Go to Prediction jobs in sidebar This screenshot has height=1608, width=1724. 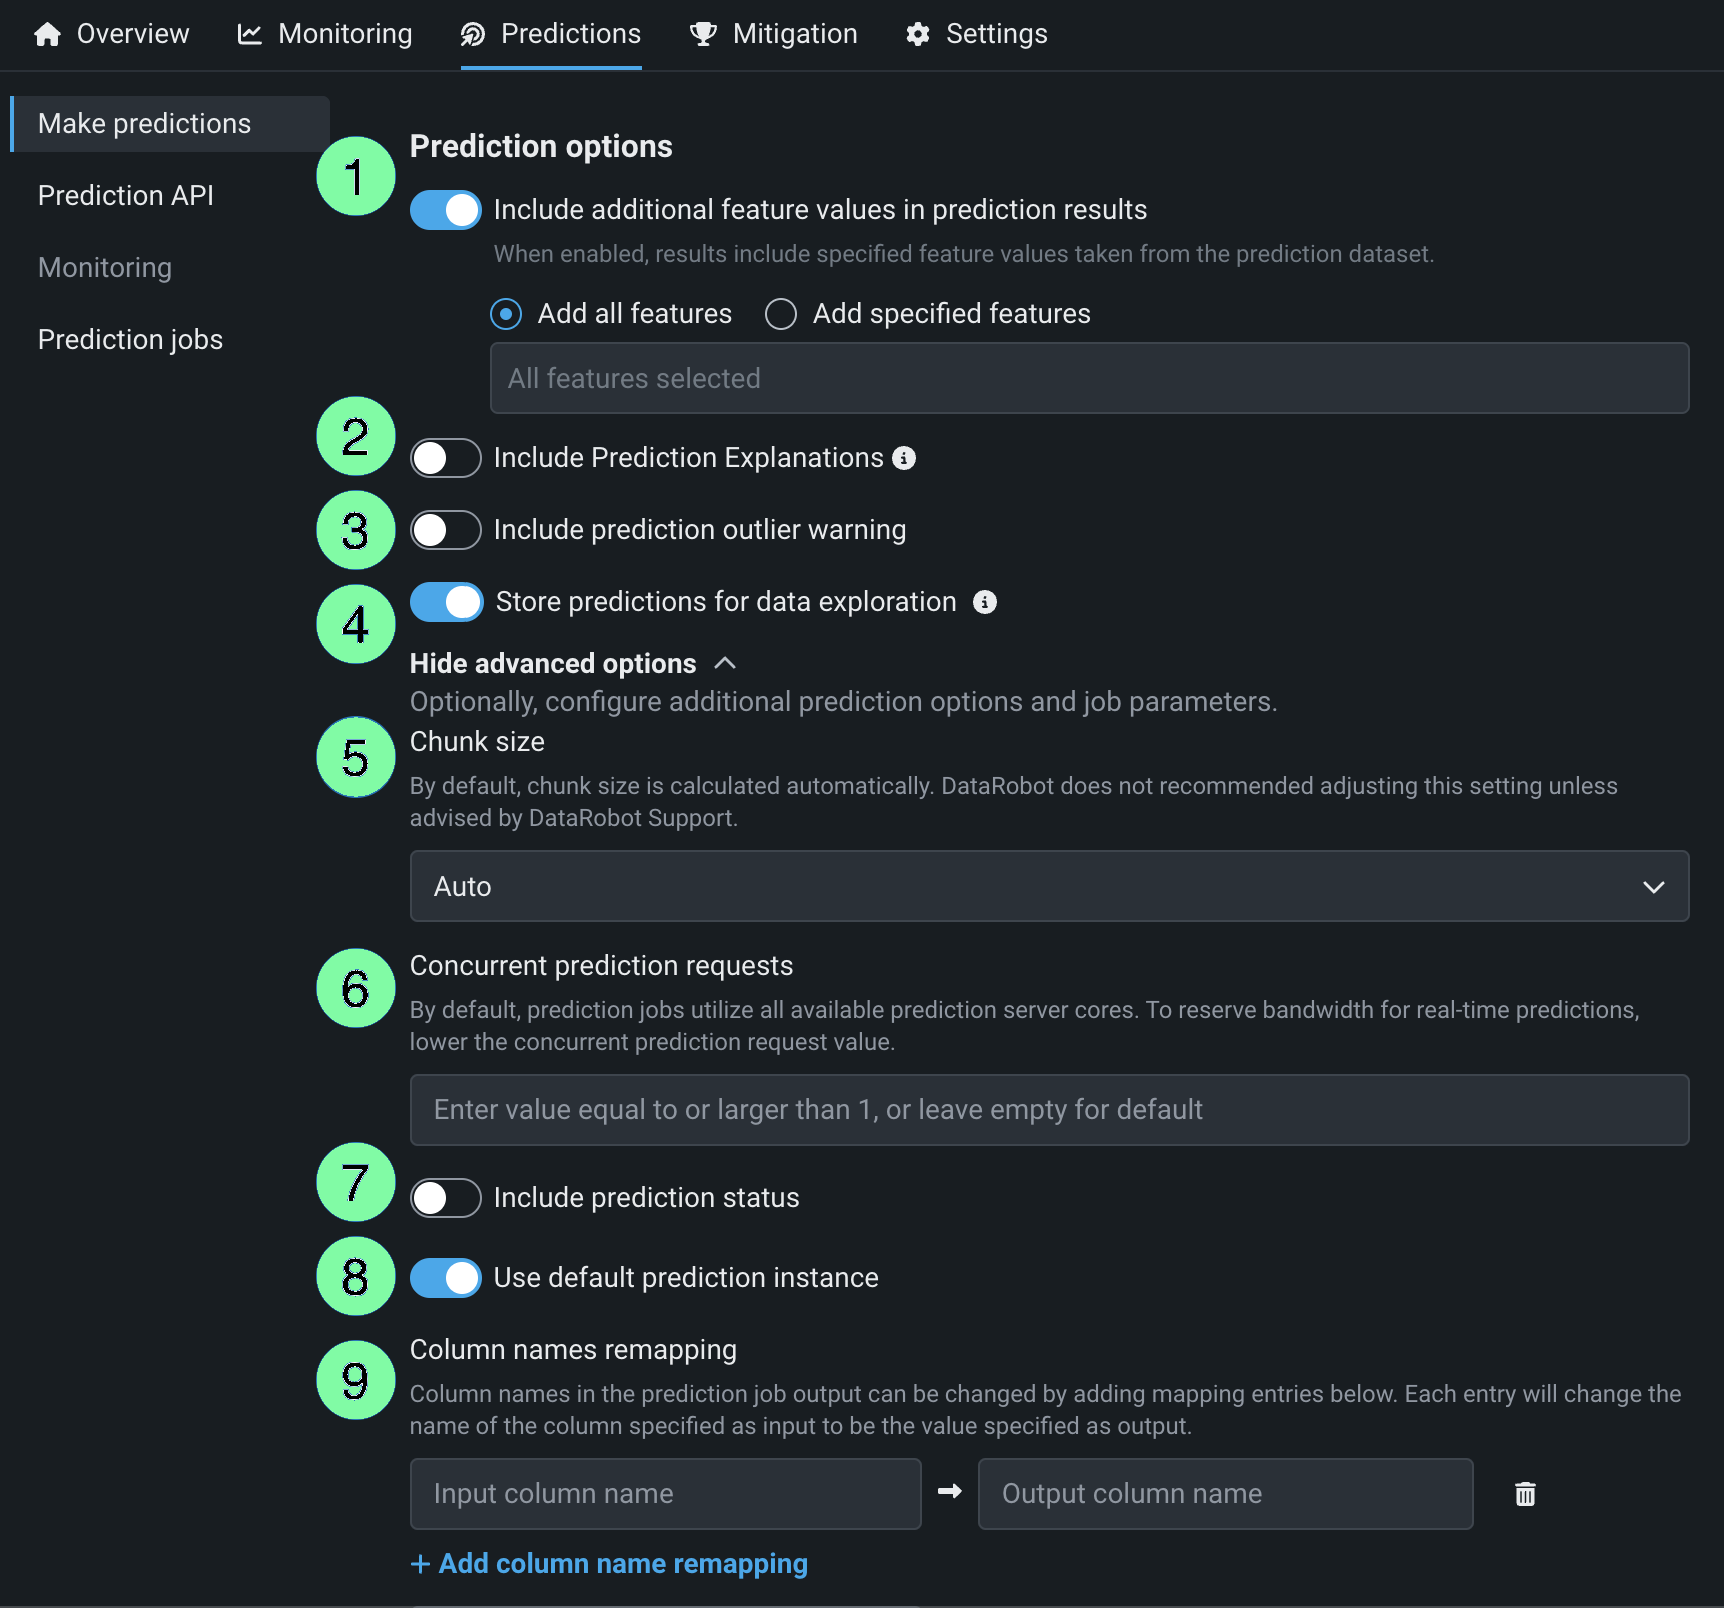point(130,340)
